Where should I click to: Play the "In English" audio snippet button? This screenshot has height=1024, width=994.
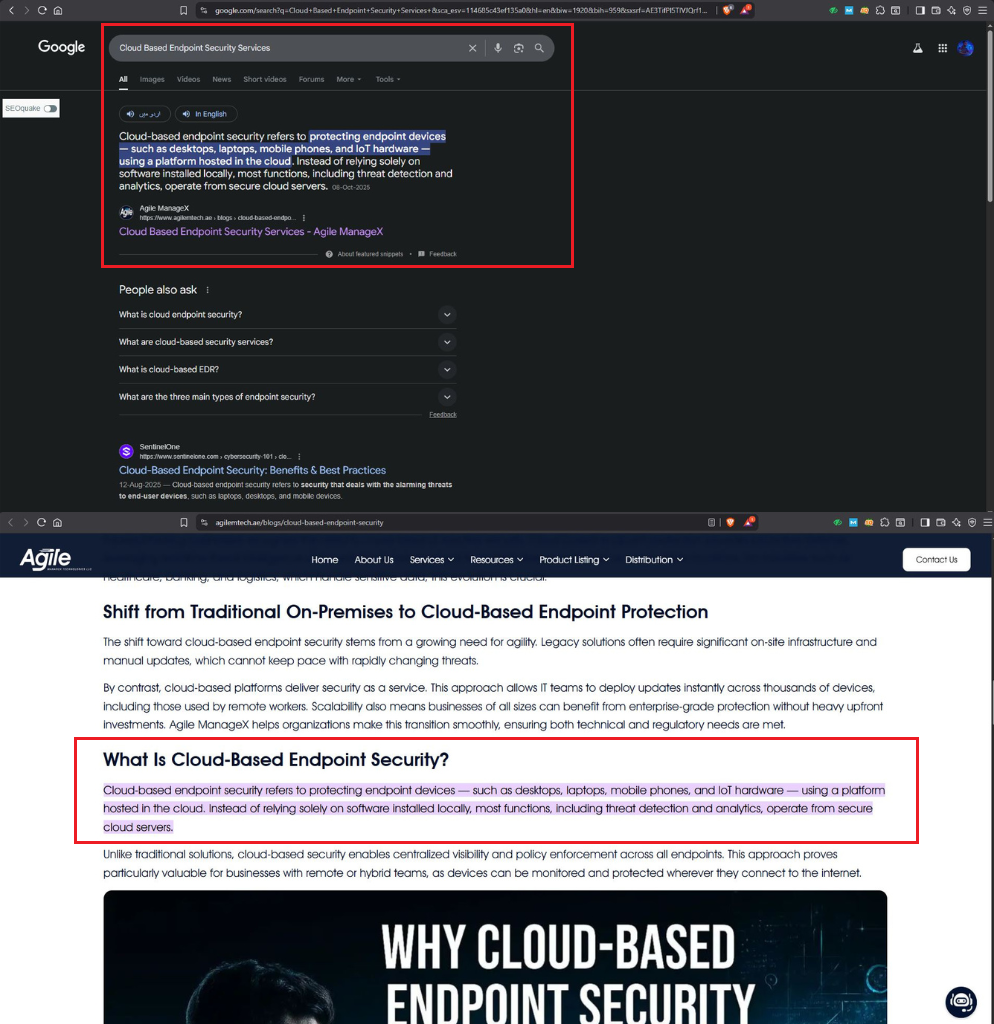point(204,114)
